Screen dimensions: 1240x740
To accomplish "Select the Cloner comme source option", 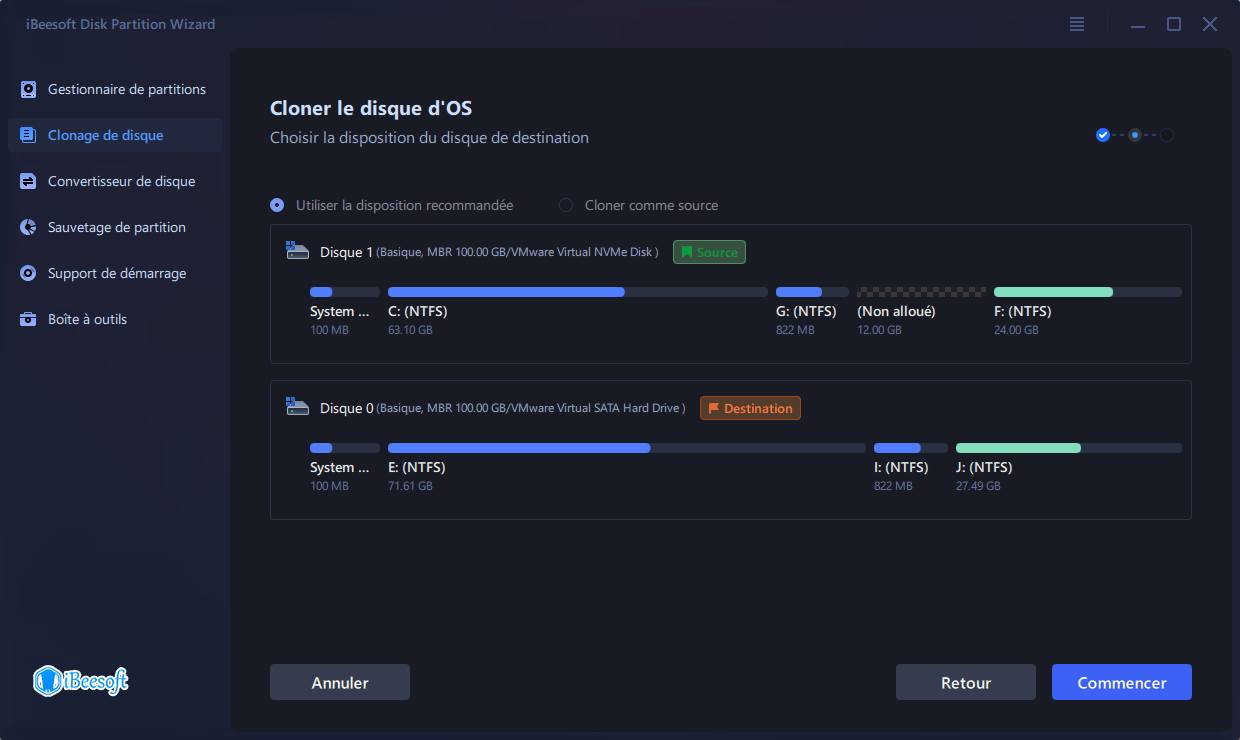I will click(566, 205).
